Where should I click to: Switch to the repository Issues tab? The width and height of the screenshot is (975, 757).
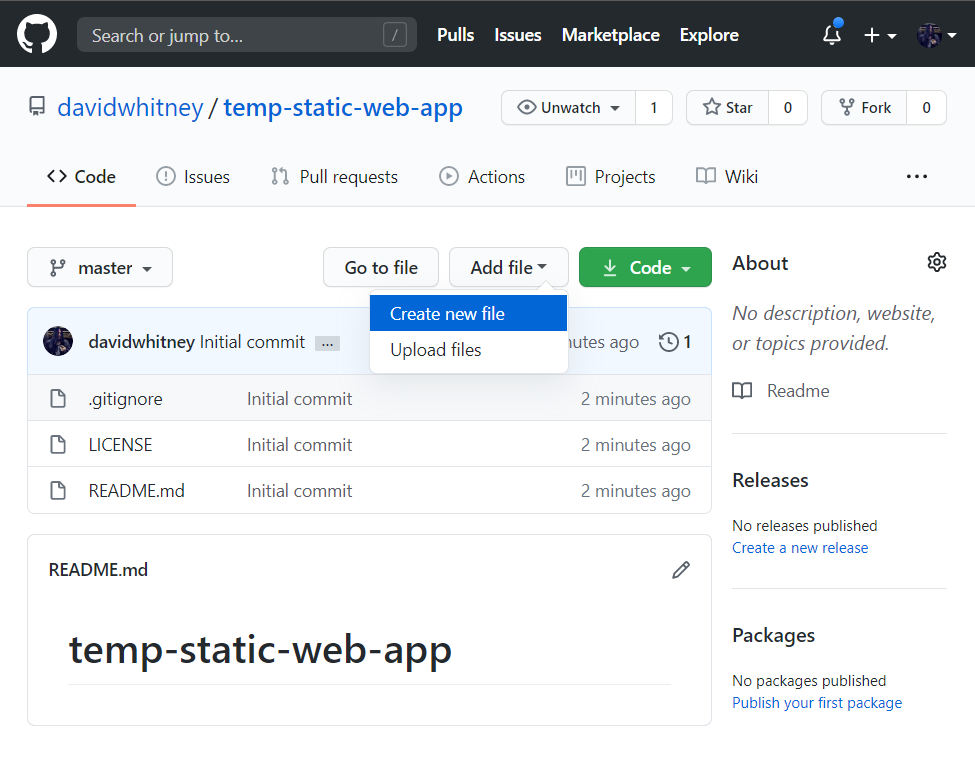(x=193, y=177)
